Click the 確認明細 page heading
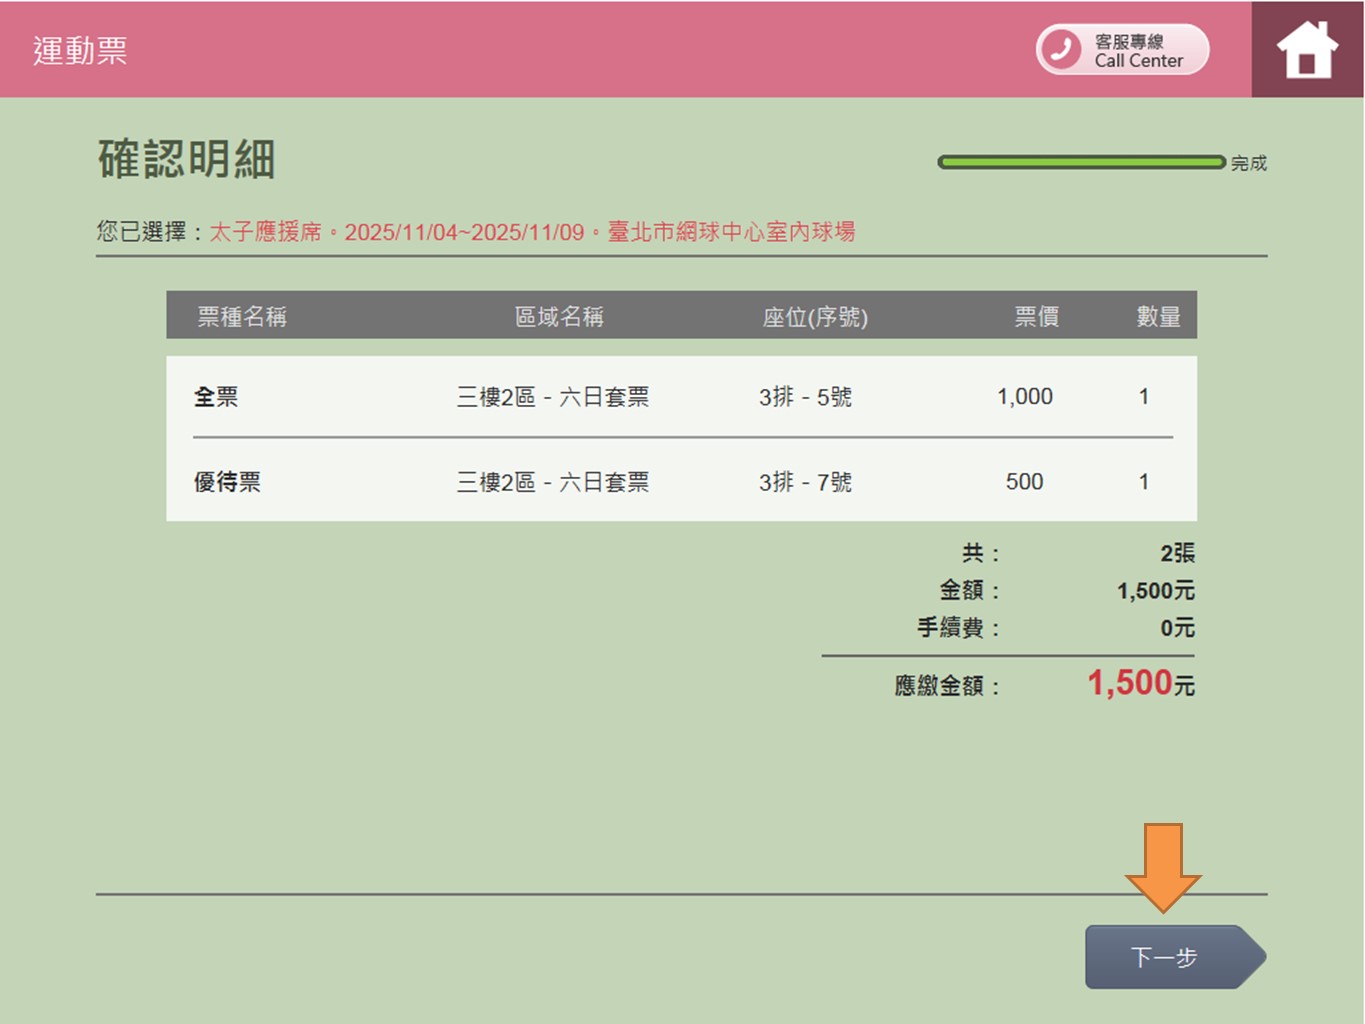Screen dimensions: 1365x1024 point(187,160)
